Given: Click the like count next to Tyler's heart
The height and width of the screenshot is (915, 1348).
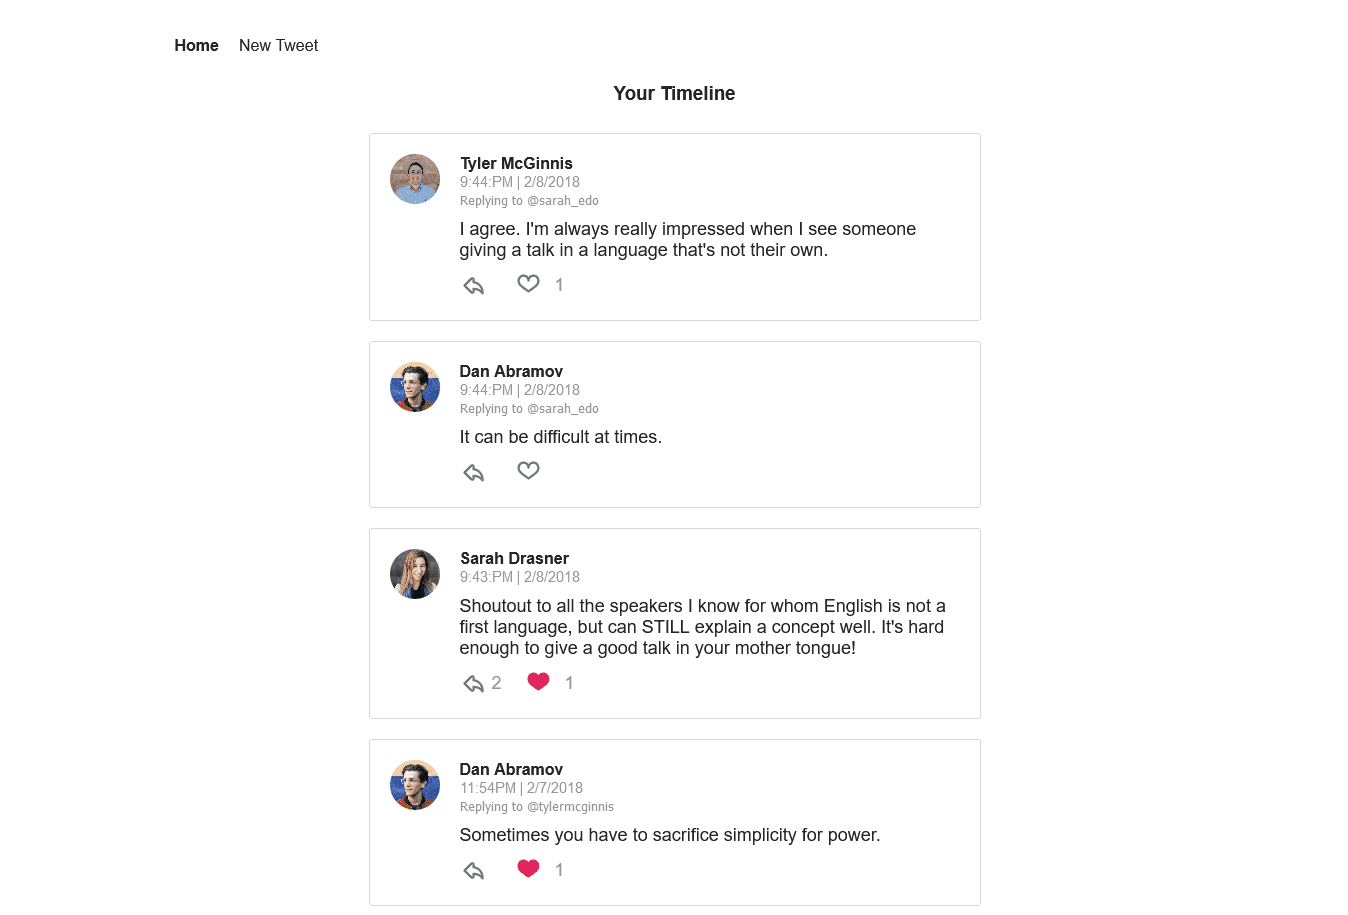Looking at the screenshot, I should 559,285.
